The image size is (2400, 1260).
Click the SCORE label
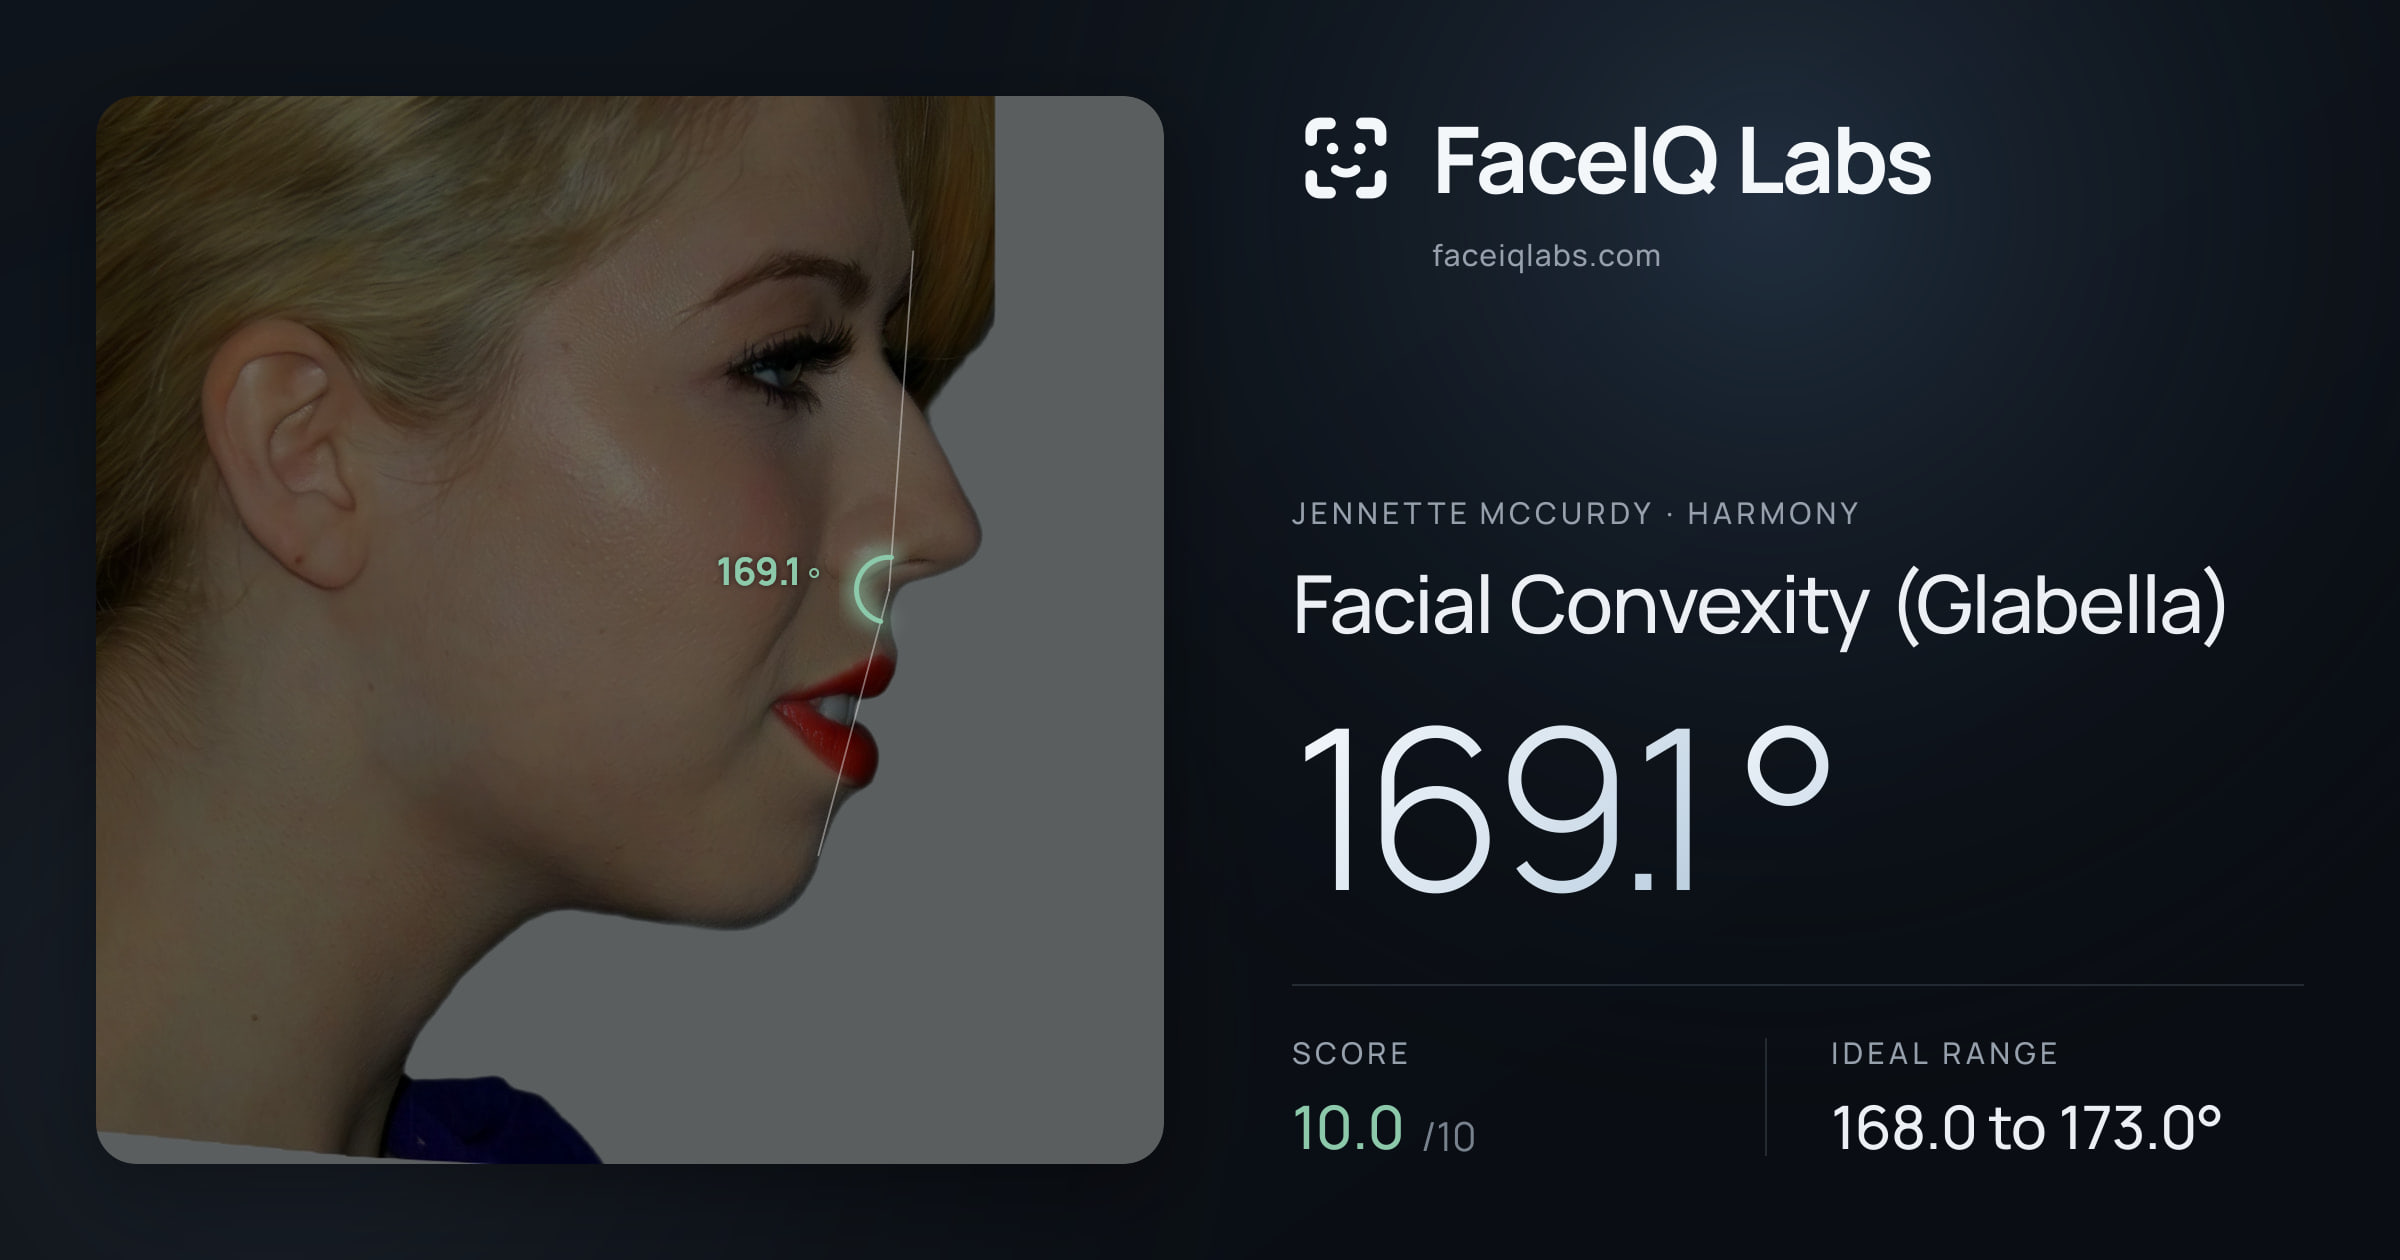point(1350,1053)
